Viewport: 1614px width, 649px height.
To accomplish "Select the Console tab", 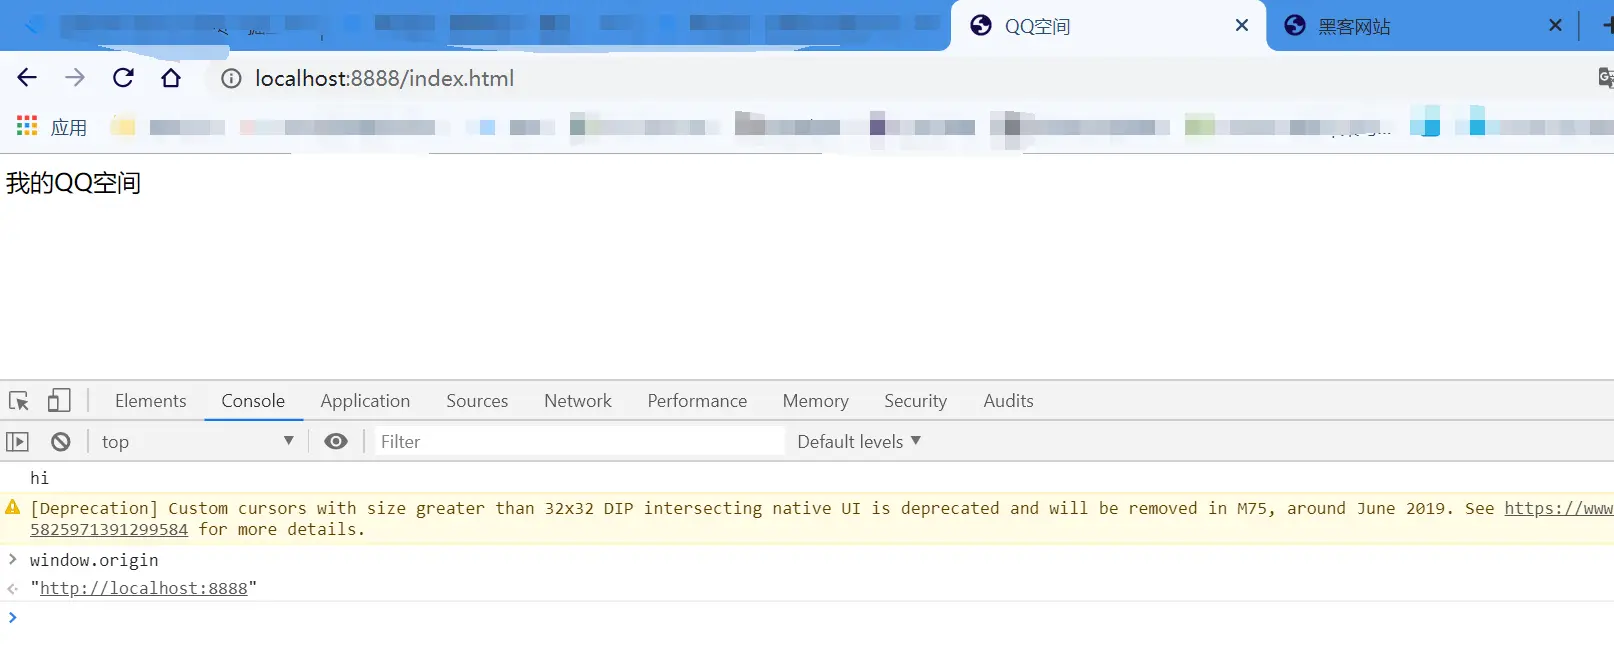I will (x=253, y=401).
